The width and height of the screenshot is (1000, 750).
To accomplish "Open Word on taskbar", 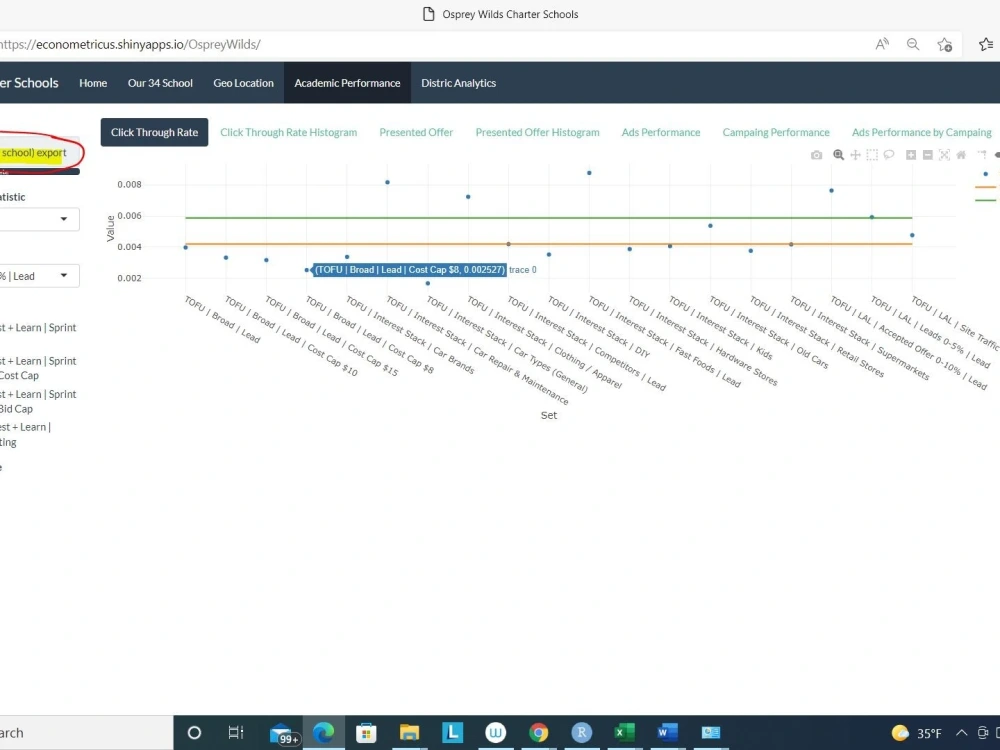I will pos(667,733).
